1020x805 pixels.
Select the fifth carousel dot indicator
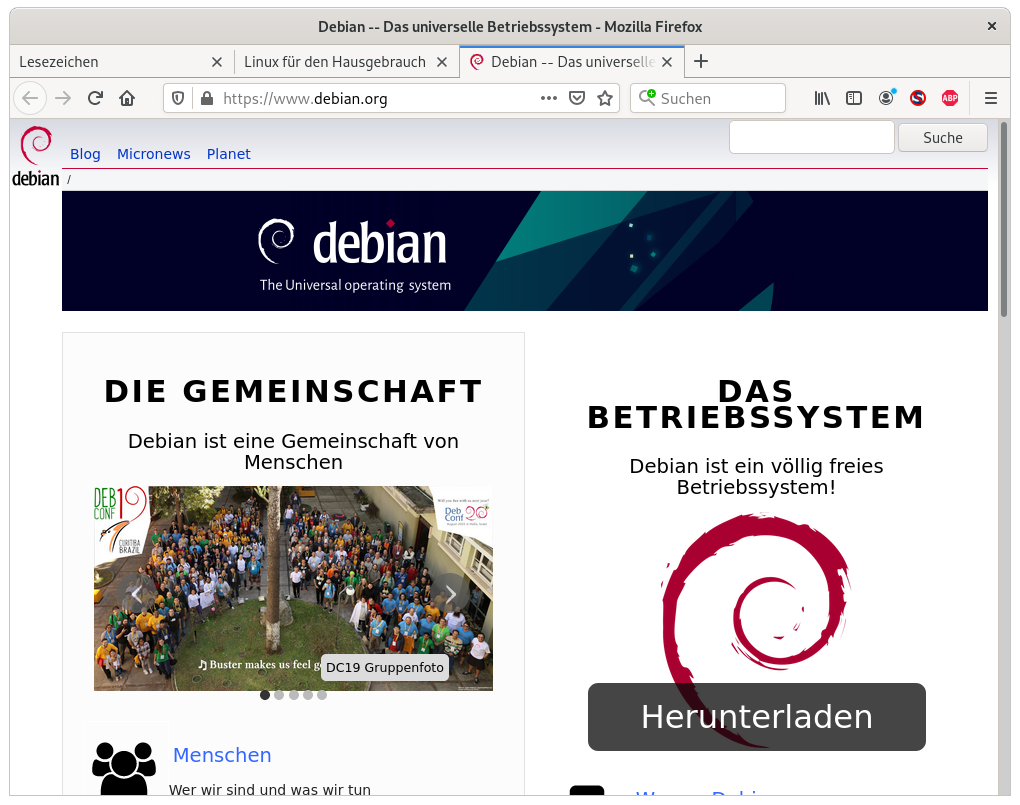point(322,695)
